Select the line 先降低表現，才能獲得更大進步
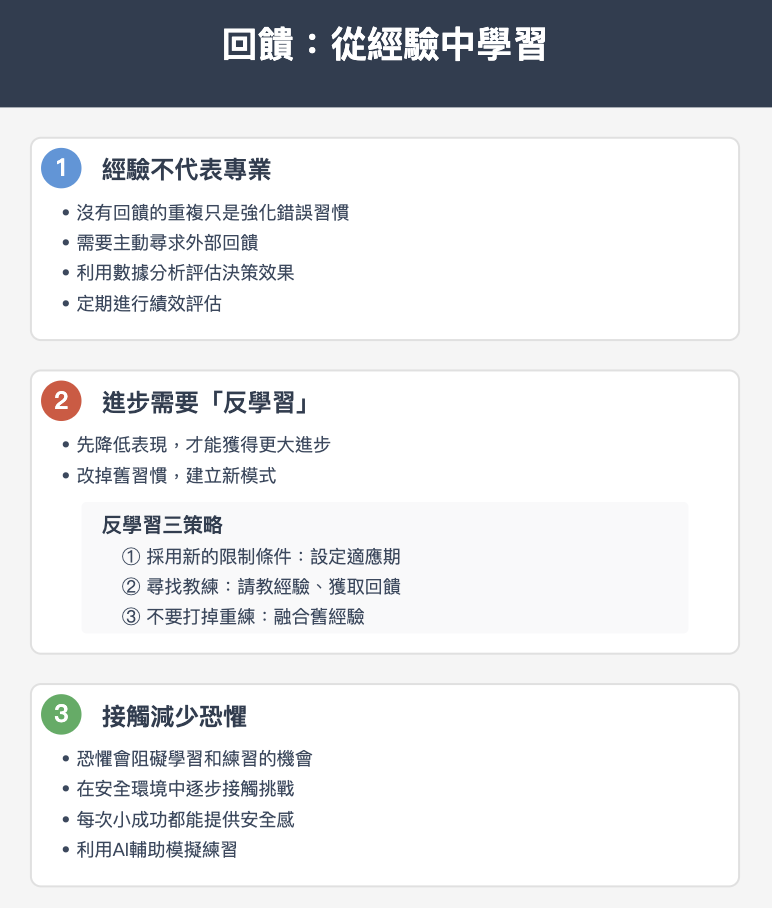This screenshot has height=908, width=772. [203, 445]
